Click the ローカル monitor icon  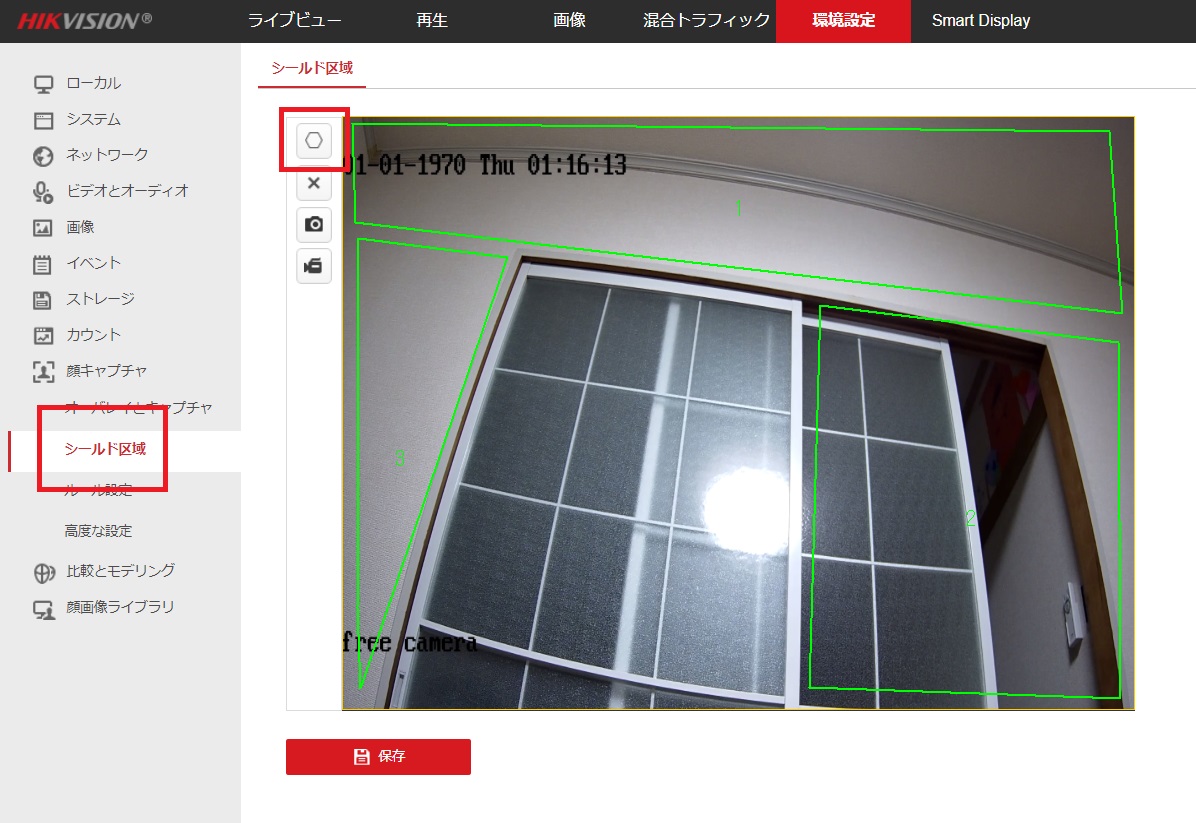[43, 84]
